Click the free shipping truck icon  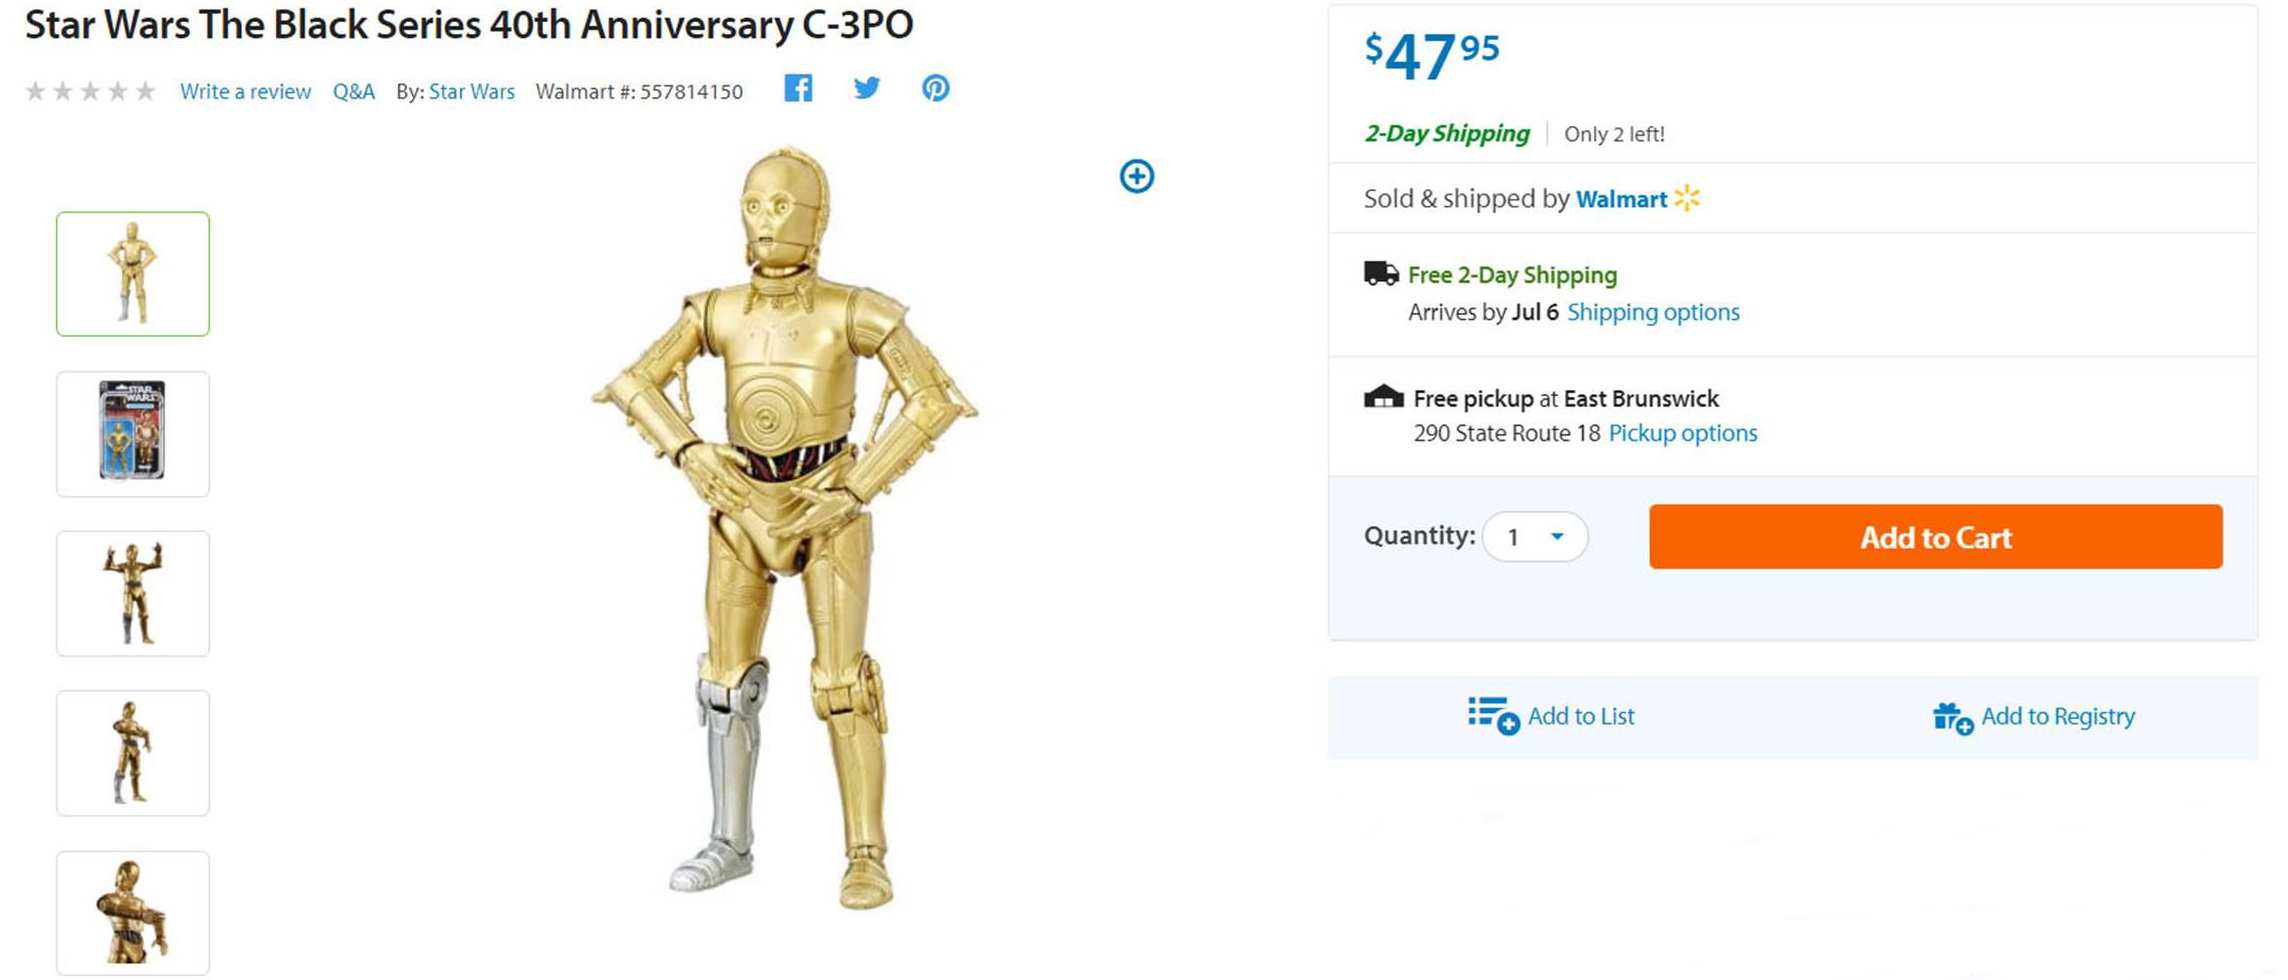coord(1381,274)
